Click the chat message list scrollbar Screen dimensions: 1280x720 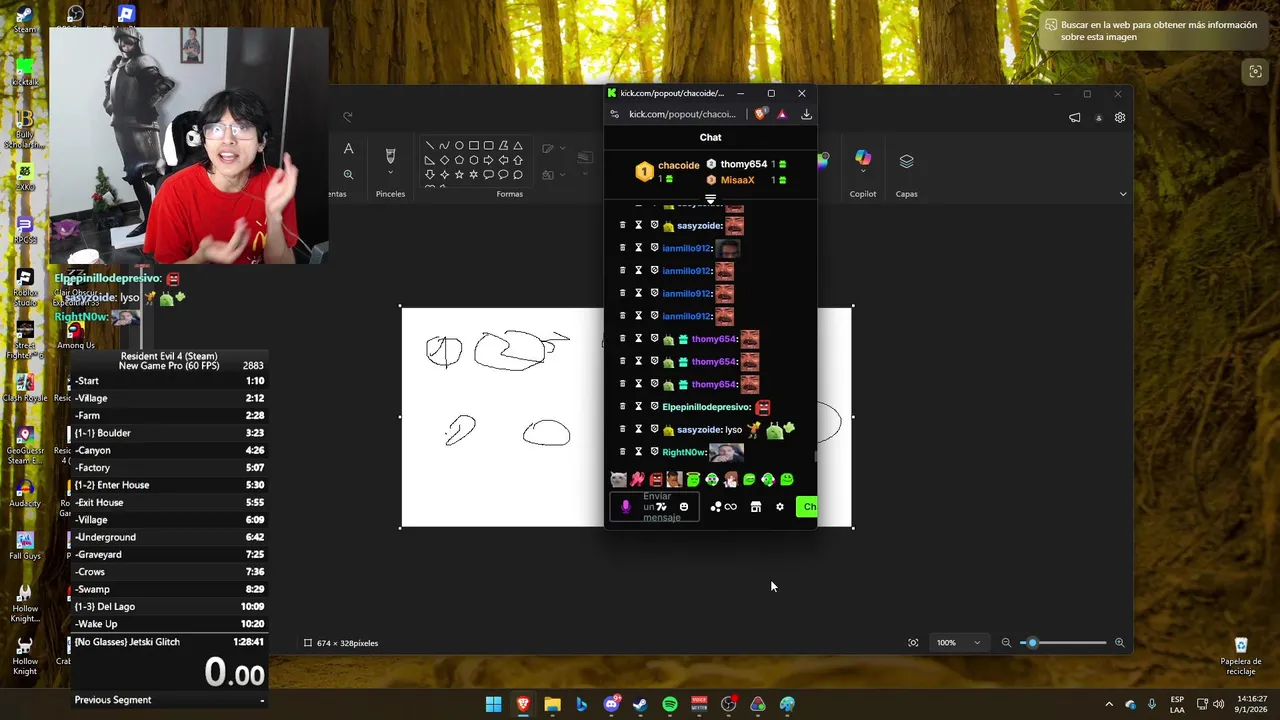[815, 456]
